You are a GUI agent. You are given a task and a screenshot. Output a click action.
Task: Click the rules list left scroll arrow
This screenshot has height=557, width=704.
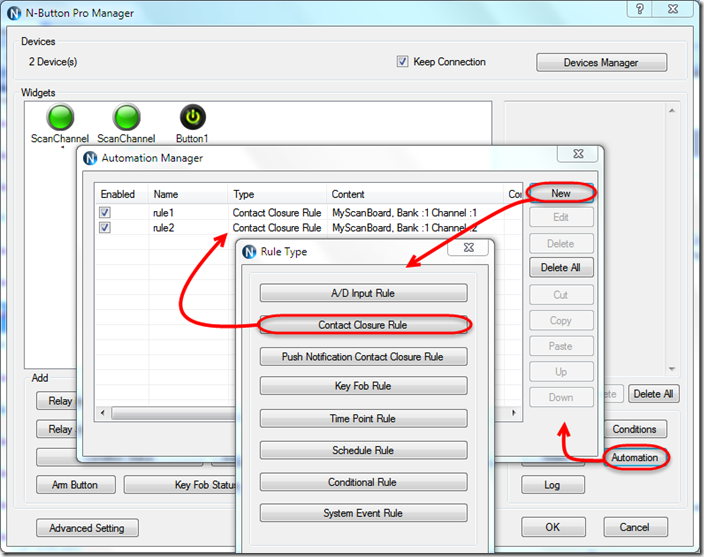pyautogui.click(x=103, y=413)
